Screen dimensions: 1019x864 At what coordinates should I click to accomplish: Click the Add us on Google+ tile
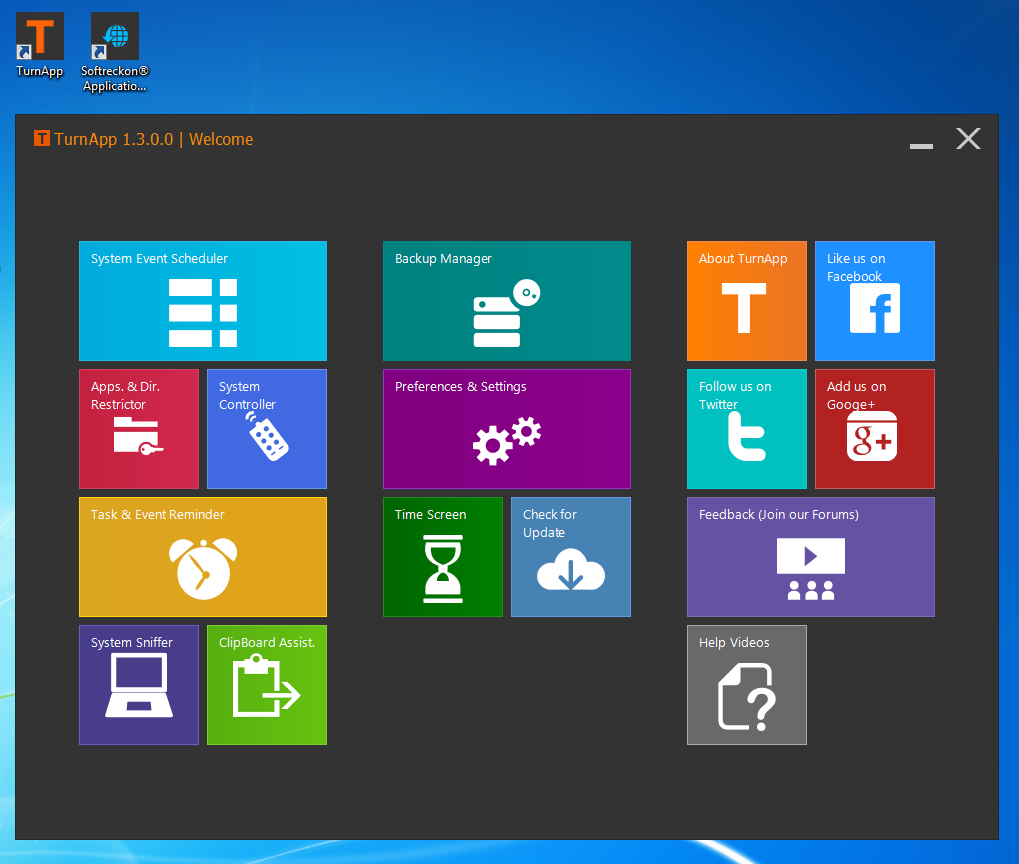tap(875, 428)
